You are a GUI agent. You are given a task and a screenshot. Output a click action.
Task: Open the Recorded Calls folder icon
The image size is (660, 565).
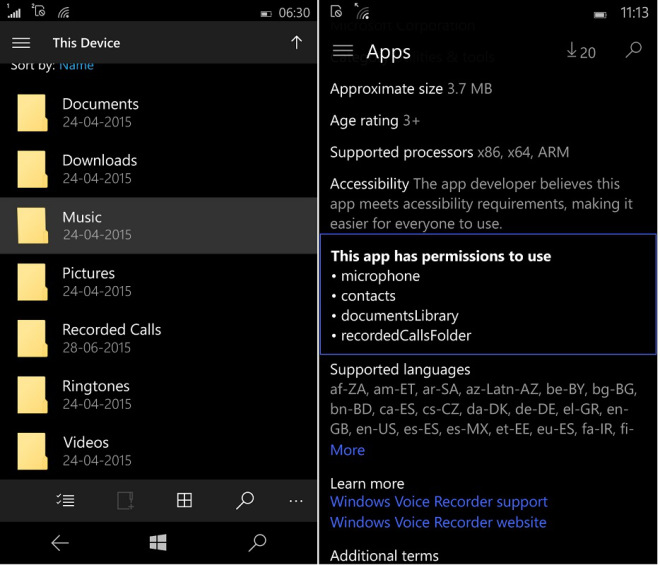pos(32,338)
